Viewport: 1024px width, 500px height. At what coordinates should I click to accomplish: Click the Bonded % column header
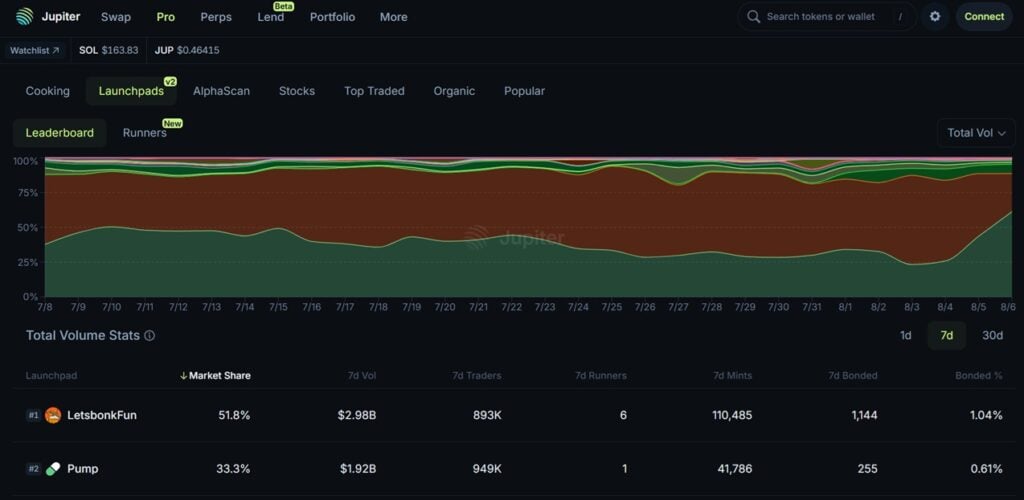coord(979,375)
